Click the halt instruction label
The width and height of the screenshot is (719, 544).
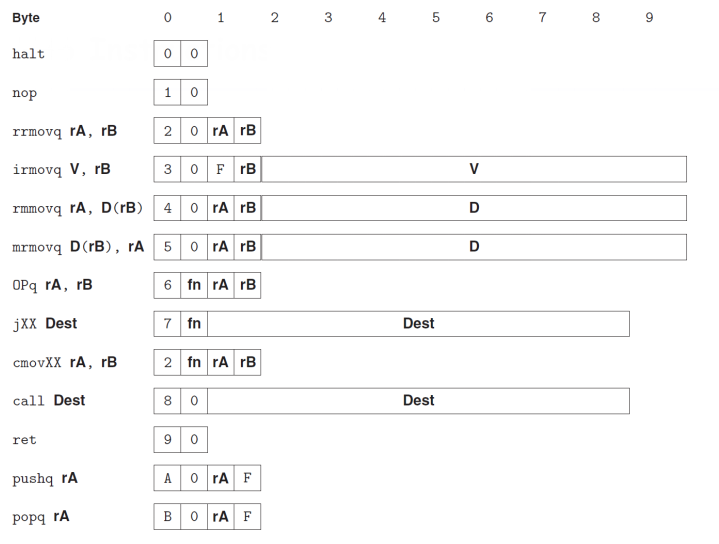coord(29,54)
